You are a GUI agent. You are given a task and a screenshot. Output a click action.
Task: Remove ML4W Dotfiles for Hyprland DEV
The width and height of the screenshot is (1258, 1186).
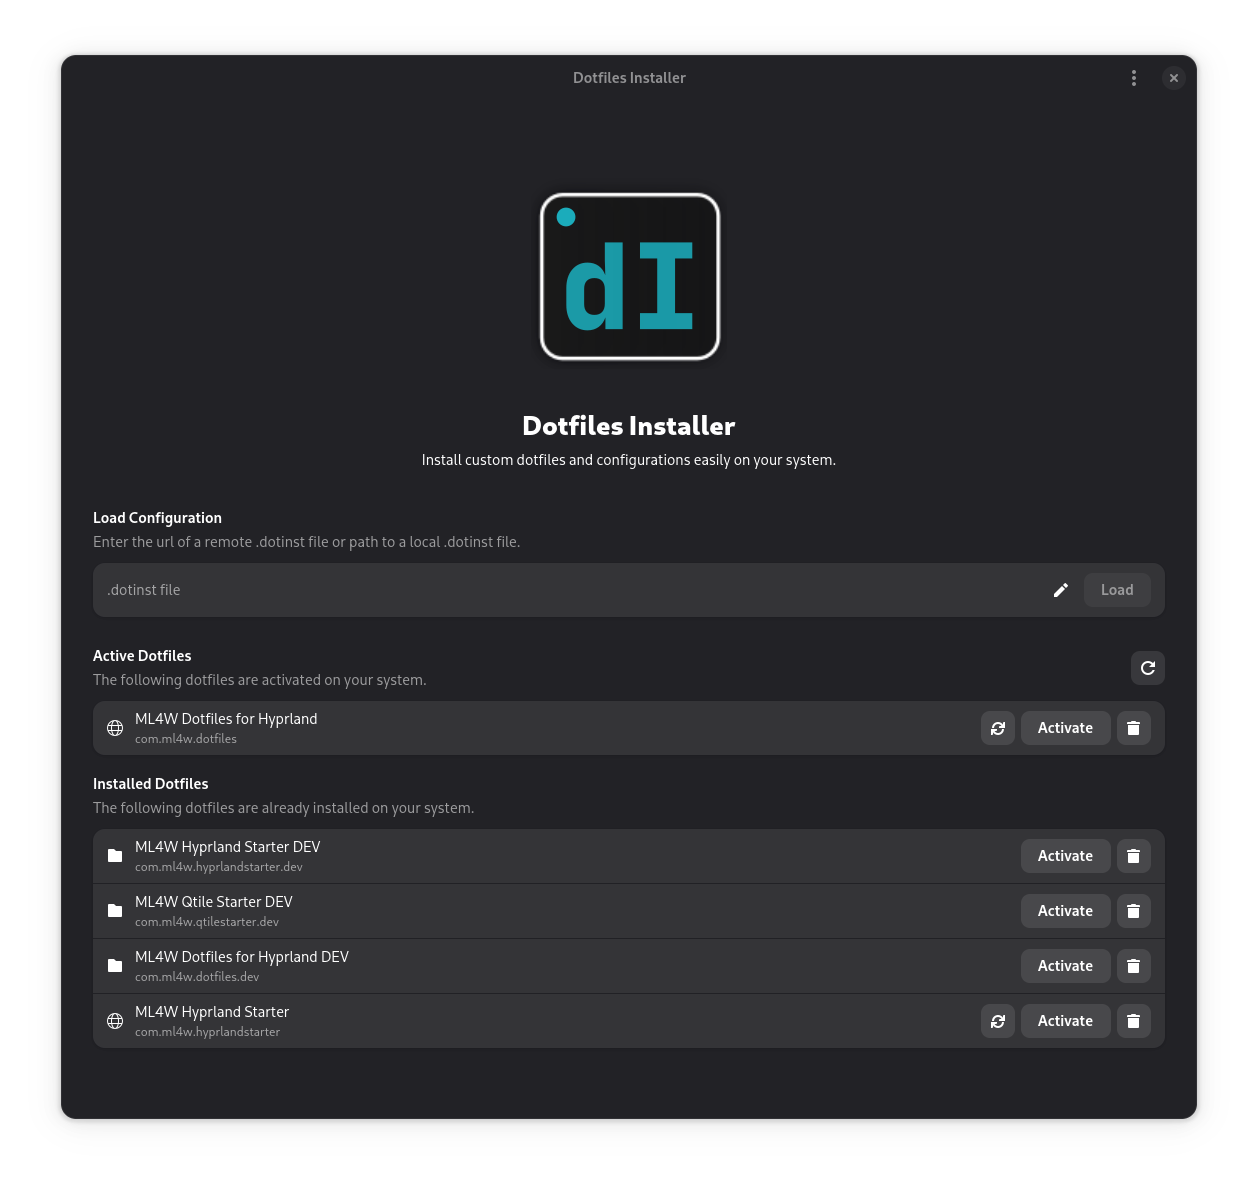tap(1133, 966)
